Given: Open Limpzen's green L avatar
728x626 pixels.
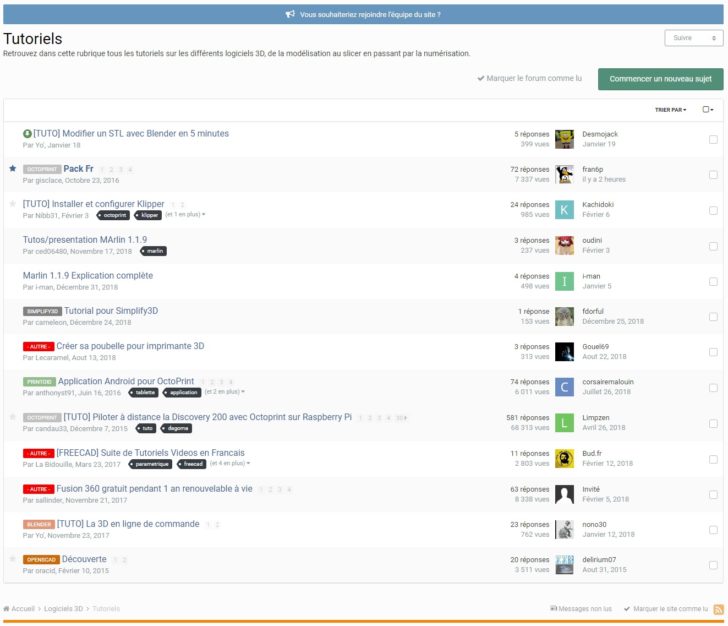Looking at the screenshot, I should tap(564, 423).
